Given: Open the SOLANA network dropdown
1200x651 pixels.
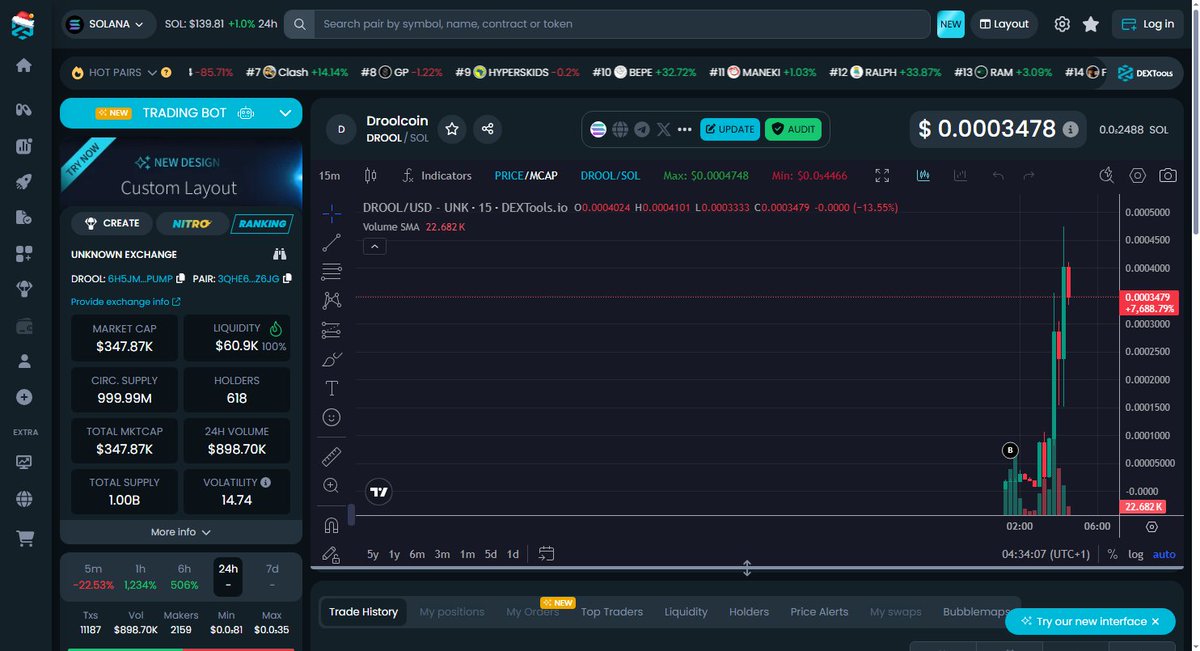Looking at the screenshot, I should (107, 22).
